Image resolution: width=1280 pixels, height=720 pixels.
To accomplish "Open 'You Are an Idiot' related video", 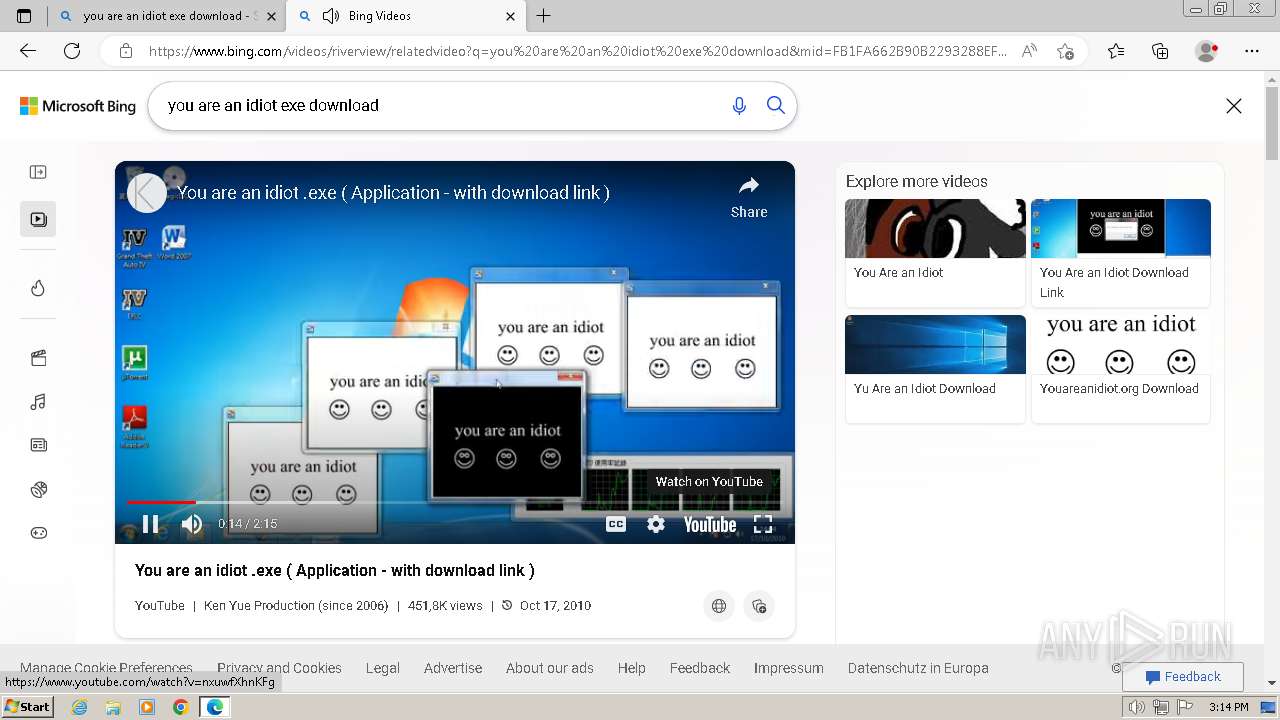I will click(x=935, y=252).
